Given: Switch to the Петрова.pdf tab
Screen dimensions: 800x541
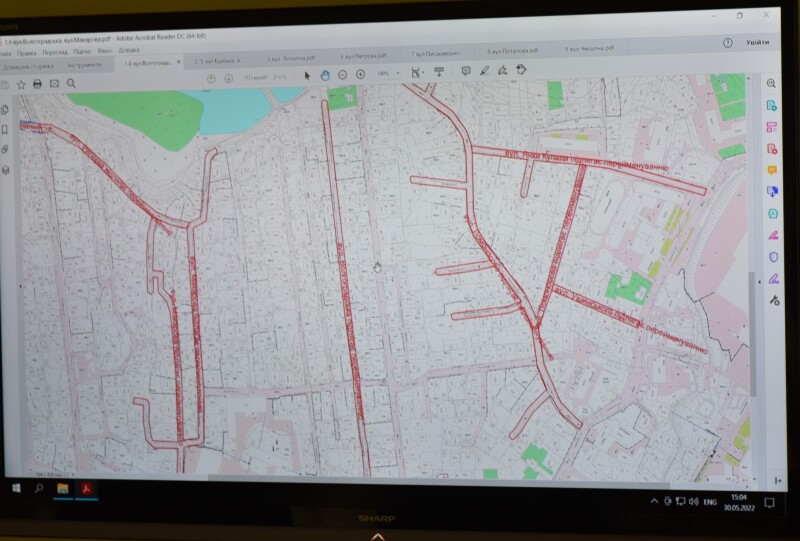Looking at the screenshot, I should 363,57.
